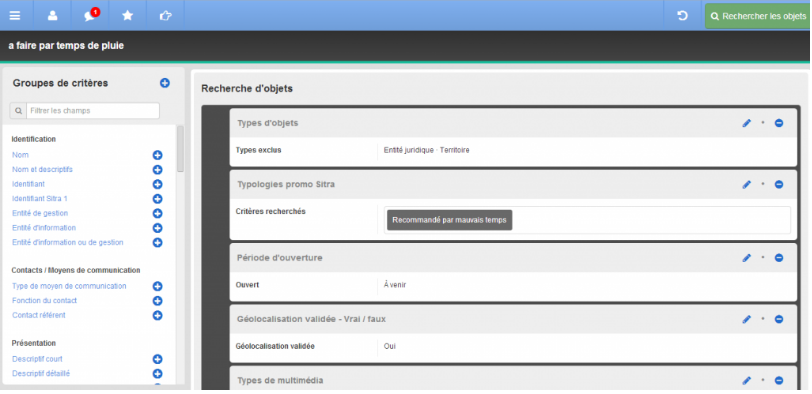The height and width of the screenshot is (394, 812).
Task: Click the Géolocalisation validée - Vrai / faux header
Action: click(x=311, y=319)
